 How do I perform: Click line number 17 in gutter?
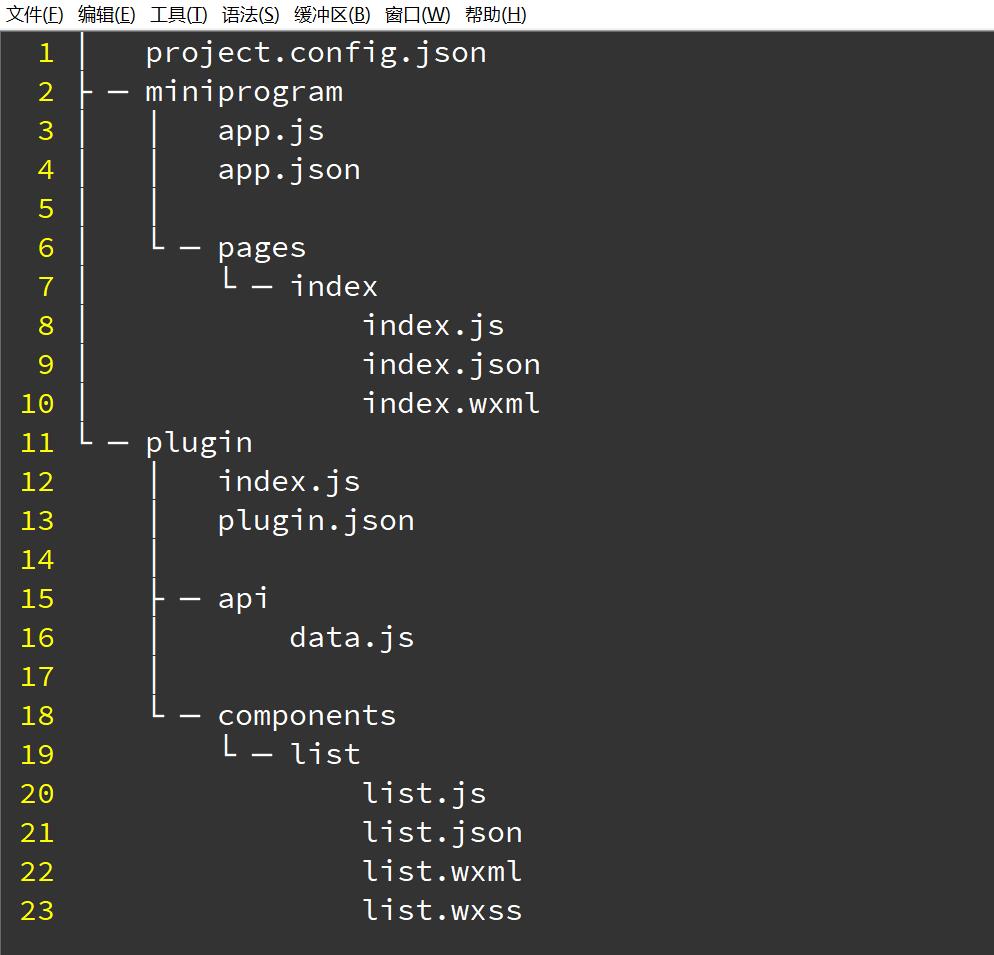coord(37,677)
